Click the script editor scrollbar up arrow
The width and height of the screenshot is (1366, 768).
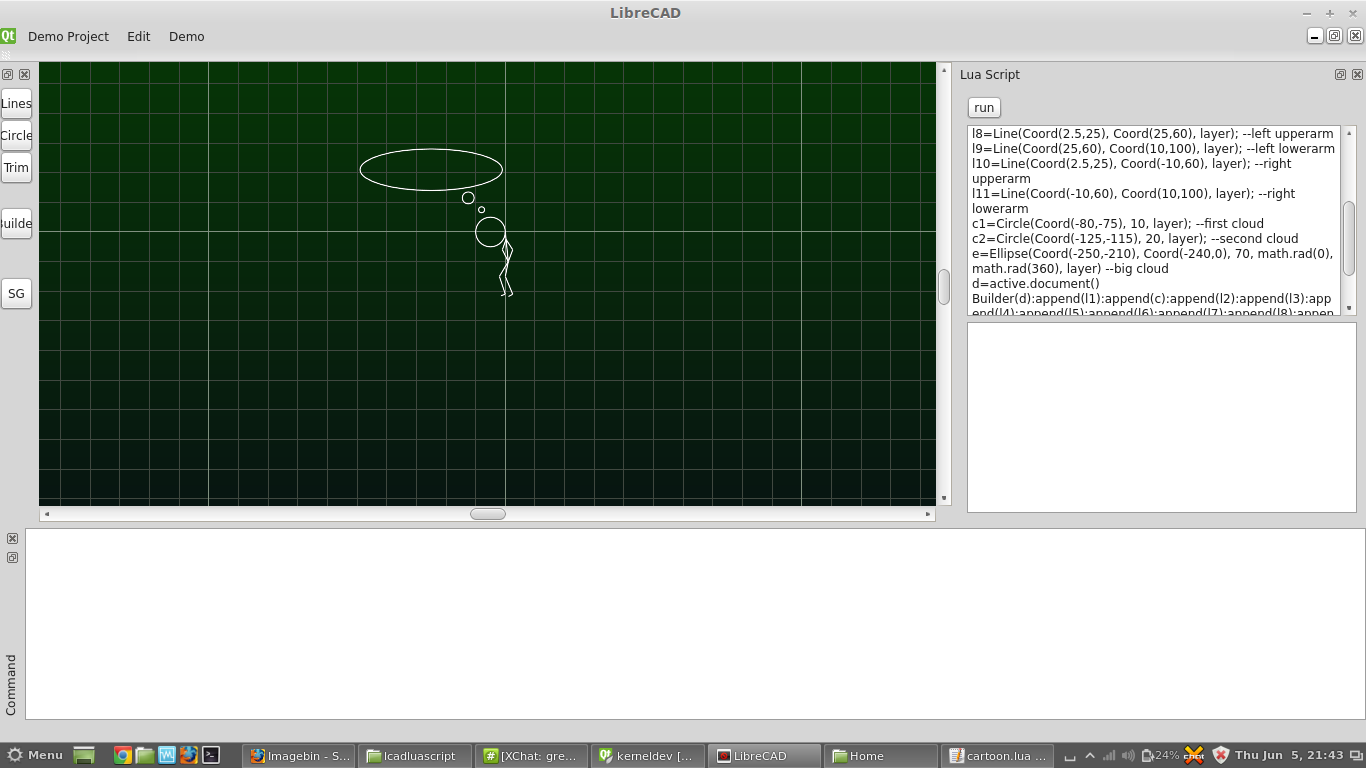1349,133
